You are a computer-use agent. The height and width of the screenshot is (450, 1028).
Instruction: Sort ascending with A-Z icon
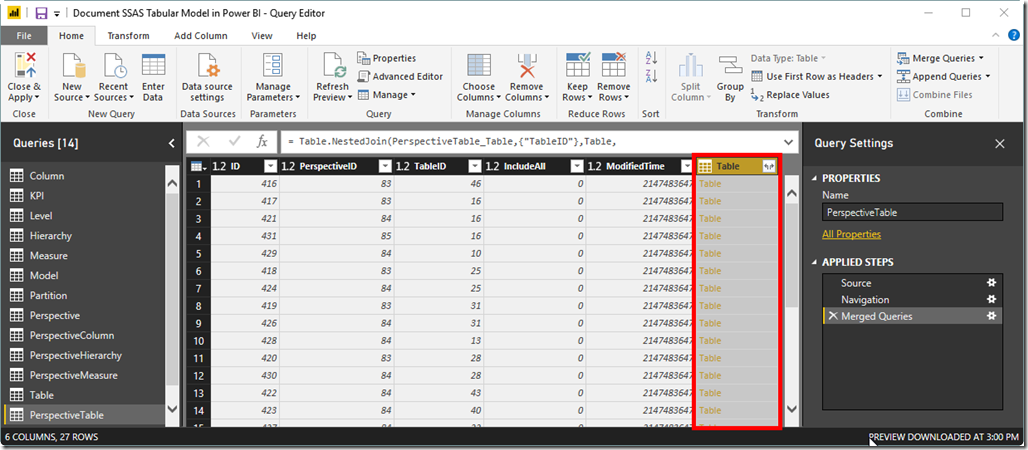point(651,58)
